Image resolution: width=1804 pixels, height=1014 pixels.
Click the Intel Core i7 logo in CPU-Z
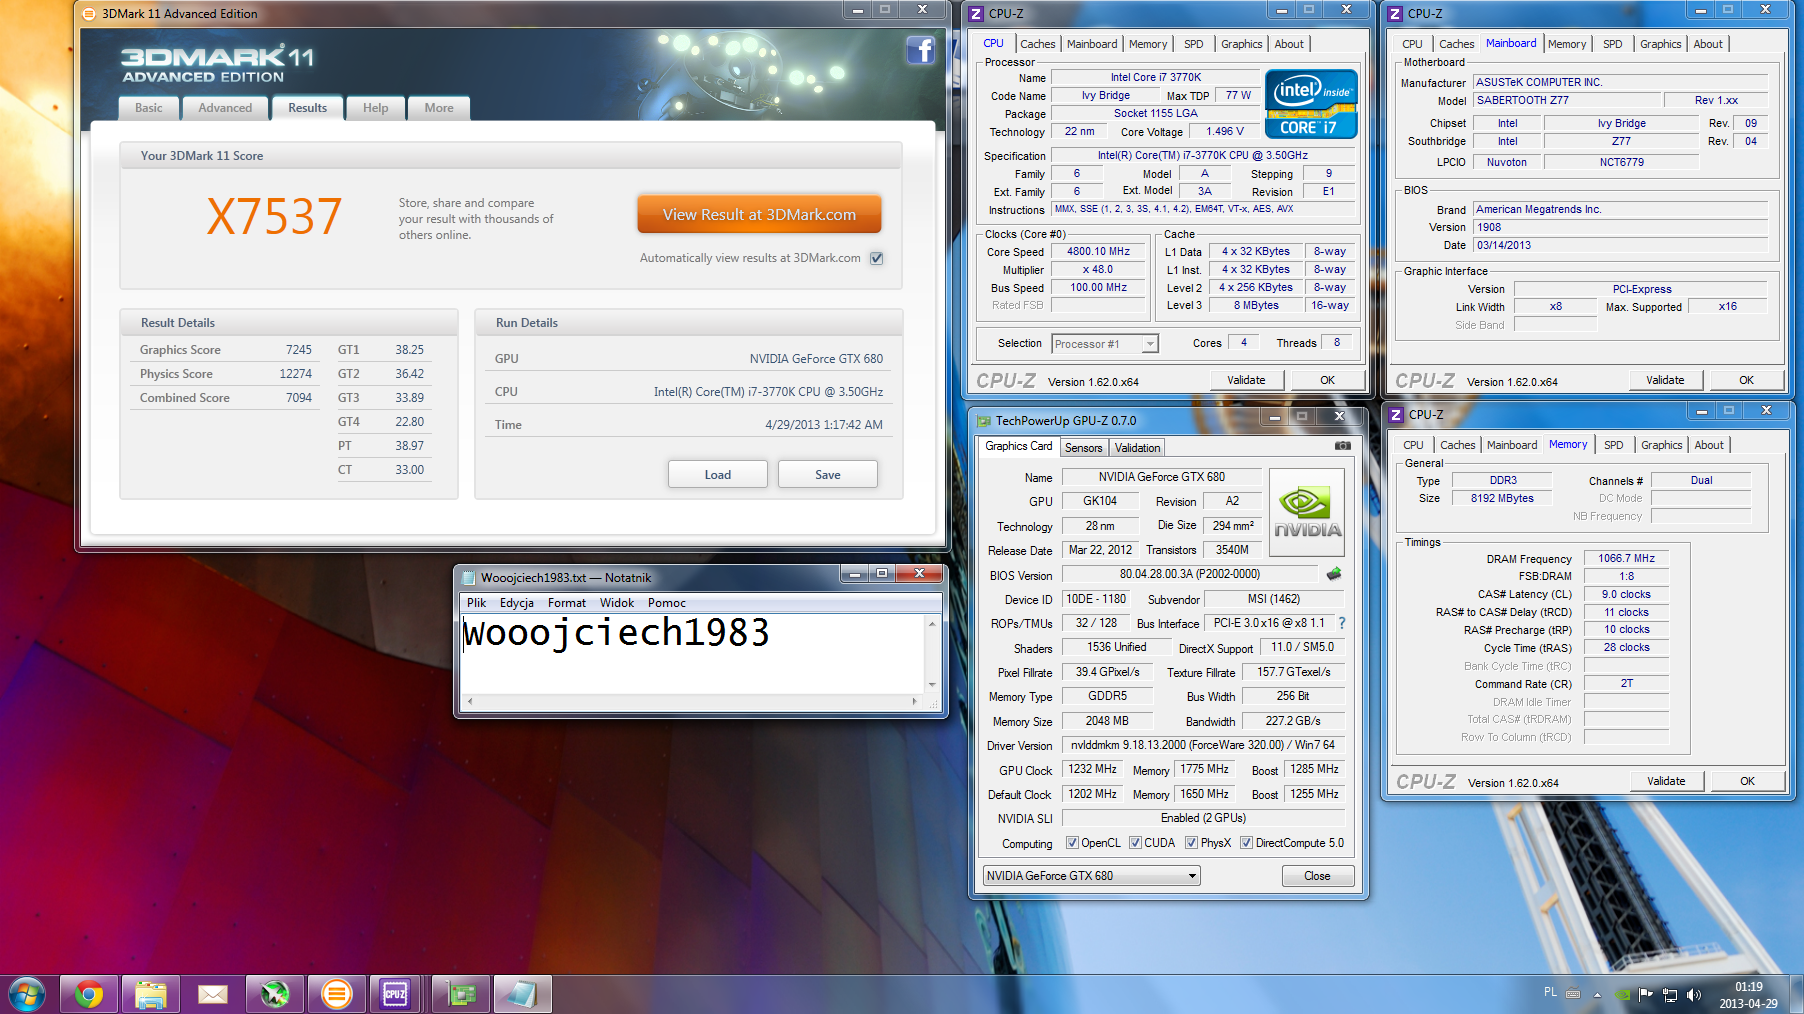coord(1311,103)
